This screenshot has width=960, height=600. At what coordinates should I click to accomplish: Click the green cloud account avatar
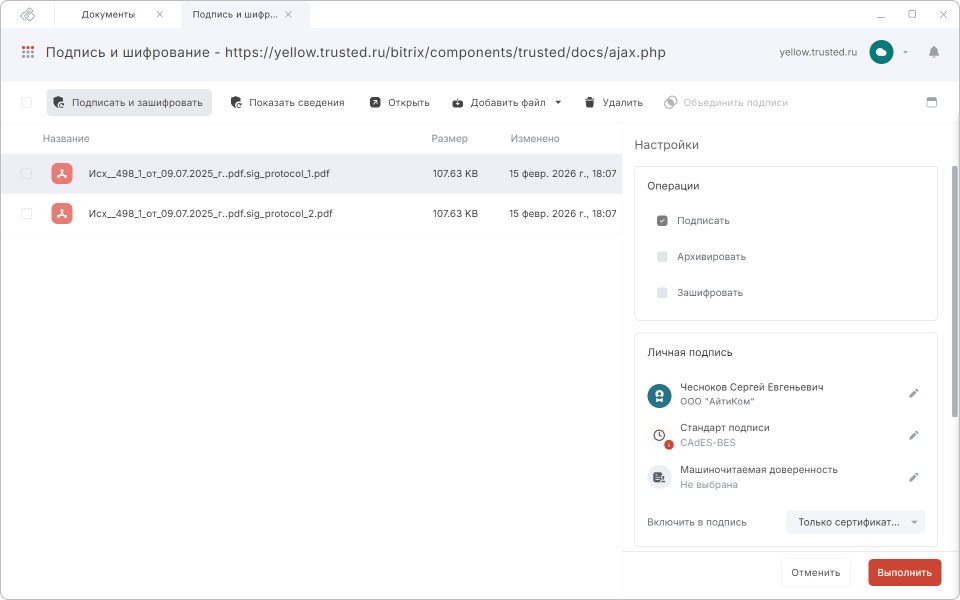881,52
